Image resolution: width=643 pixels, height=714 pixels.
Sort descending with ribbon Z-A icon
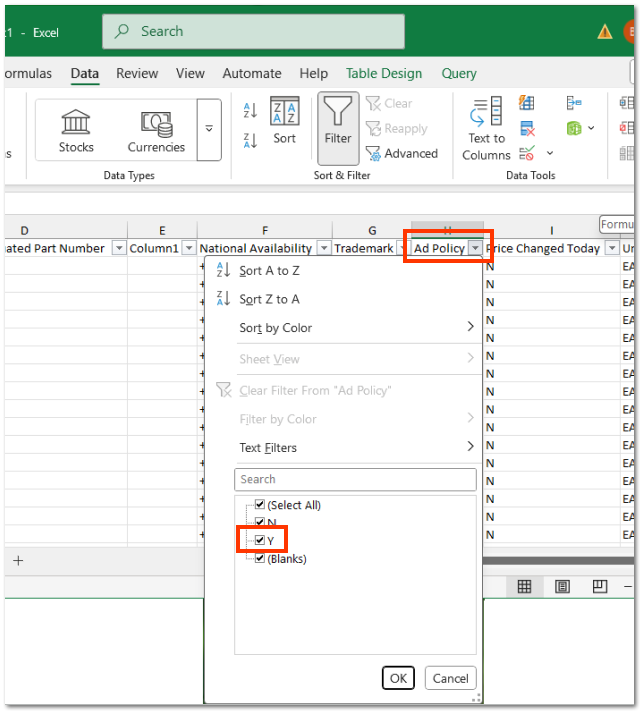click(250, 140)
